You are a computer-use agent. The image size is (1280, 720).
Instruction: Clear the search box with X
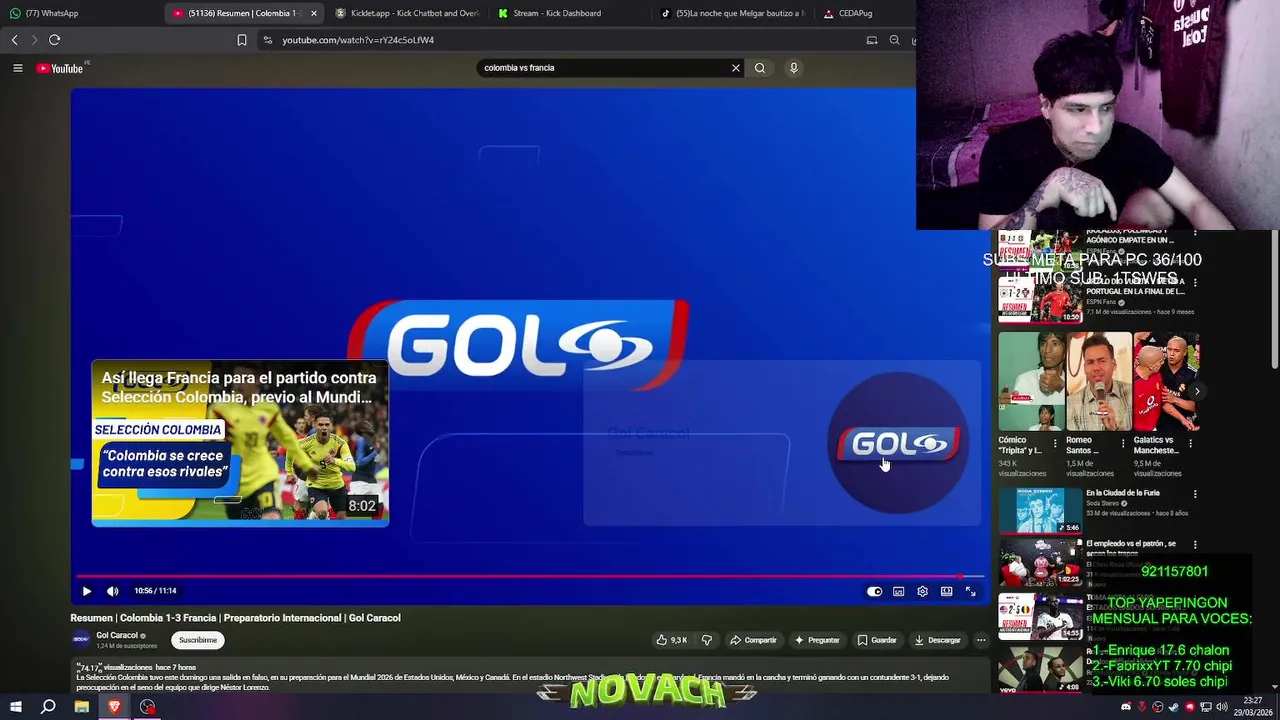736,68
